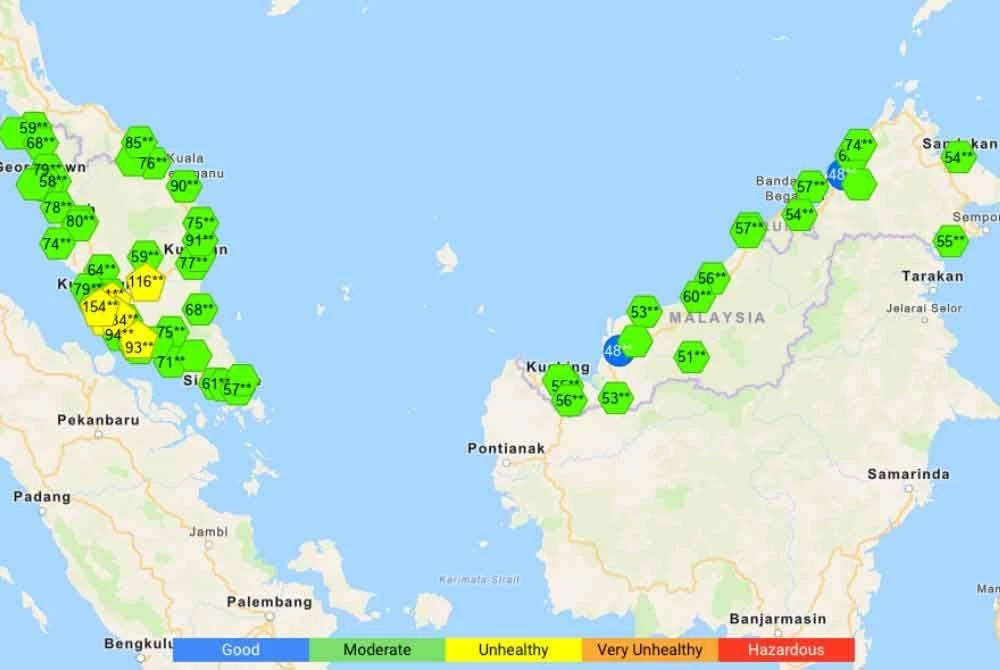Select the orange Very Unhealthy legend swatch
The image size is (1000, 670).
pyautogui.click(x=649, y=650)
